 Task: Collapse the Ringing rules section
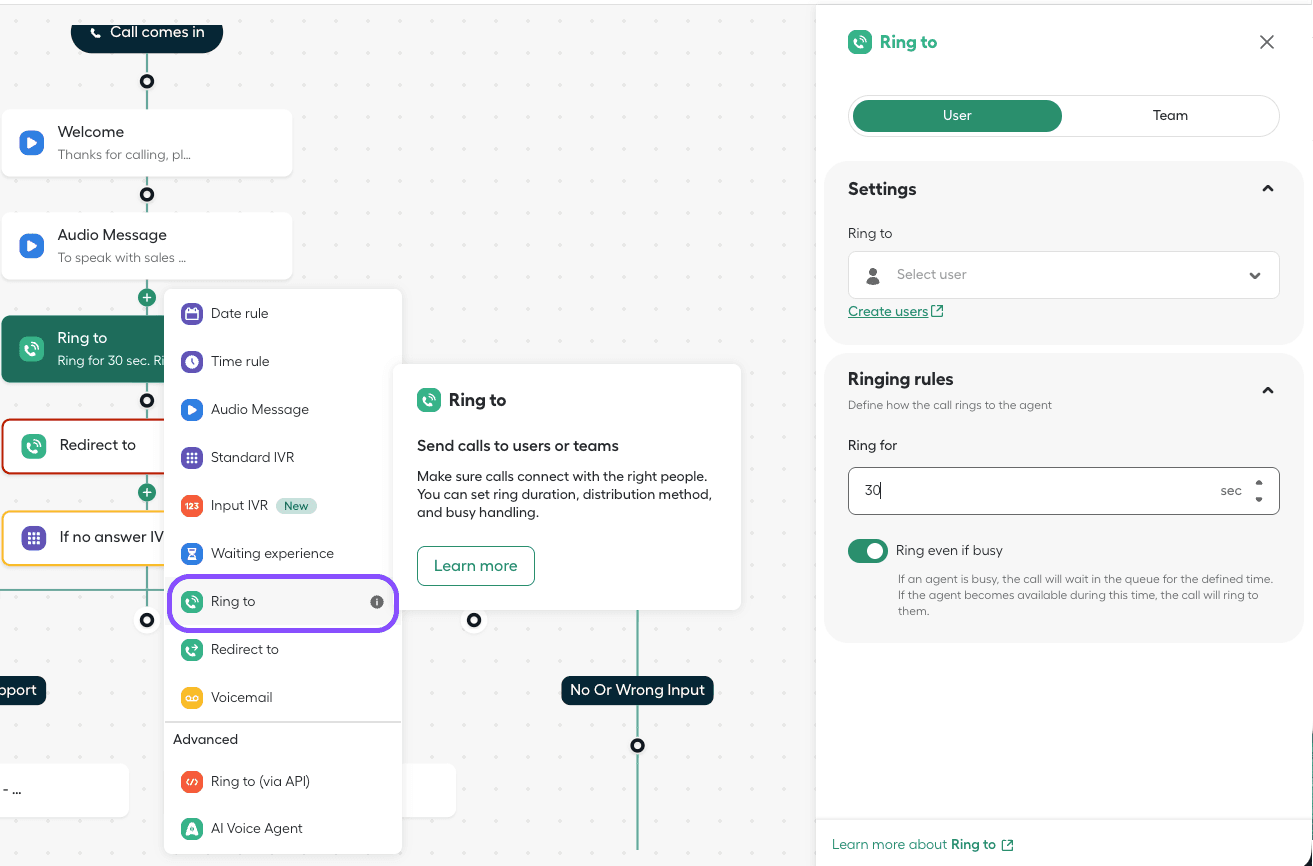(1267, 390)
